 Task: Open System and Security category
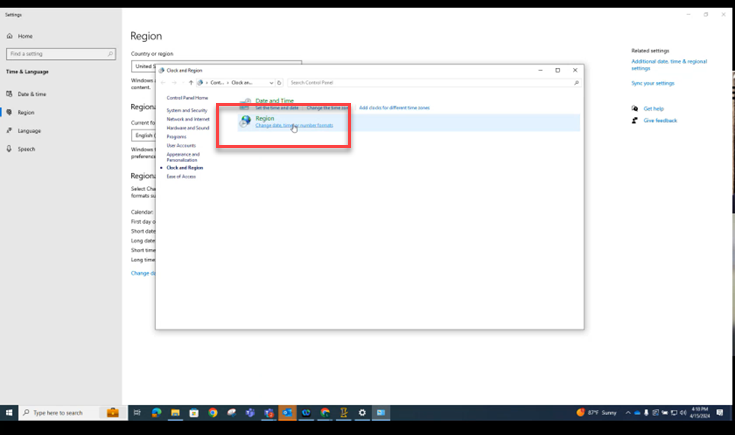coord(187,110)
